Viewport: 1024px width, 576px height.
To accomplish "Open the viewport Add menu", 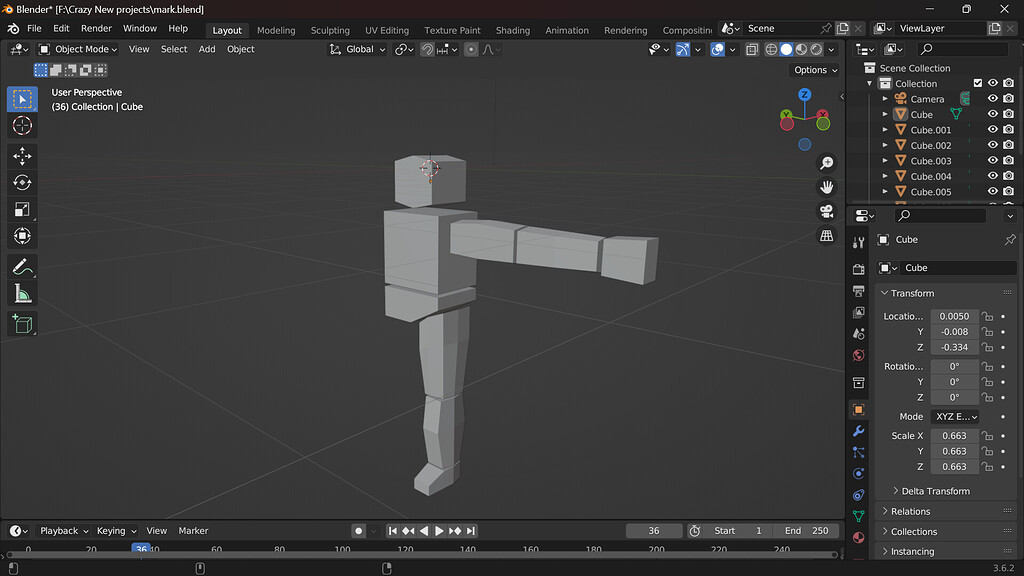I will [207, 49].
